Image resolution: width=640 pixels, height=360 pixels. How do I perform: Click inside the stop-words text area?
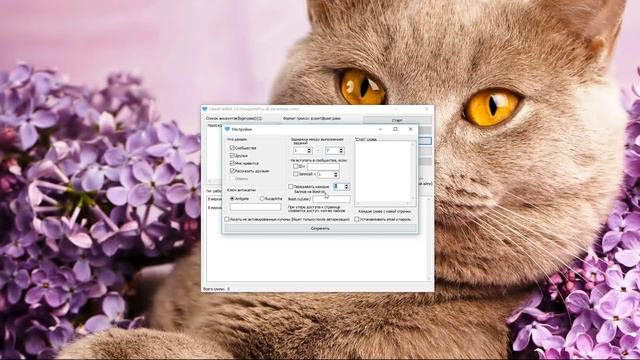(382, 171)
